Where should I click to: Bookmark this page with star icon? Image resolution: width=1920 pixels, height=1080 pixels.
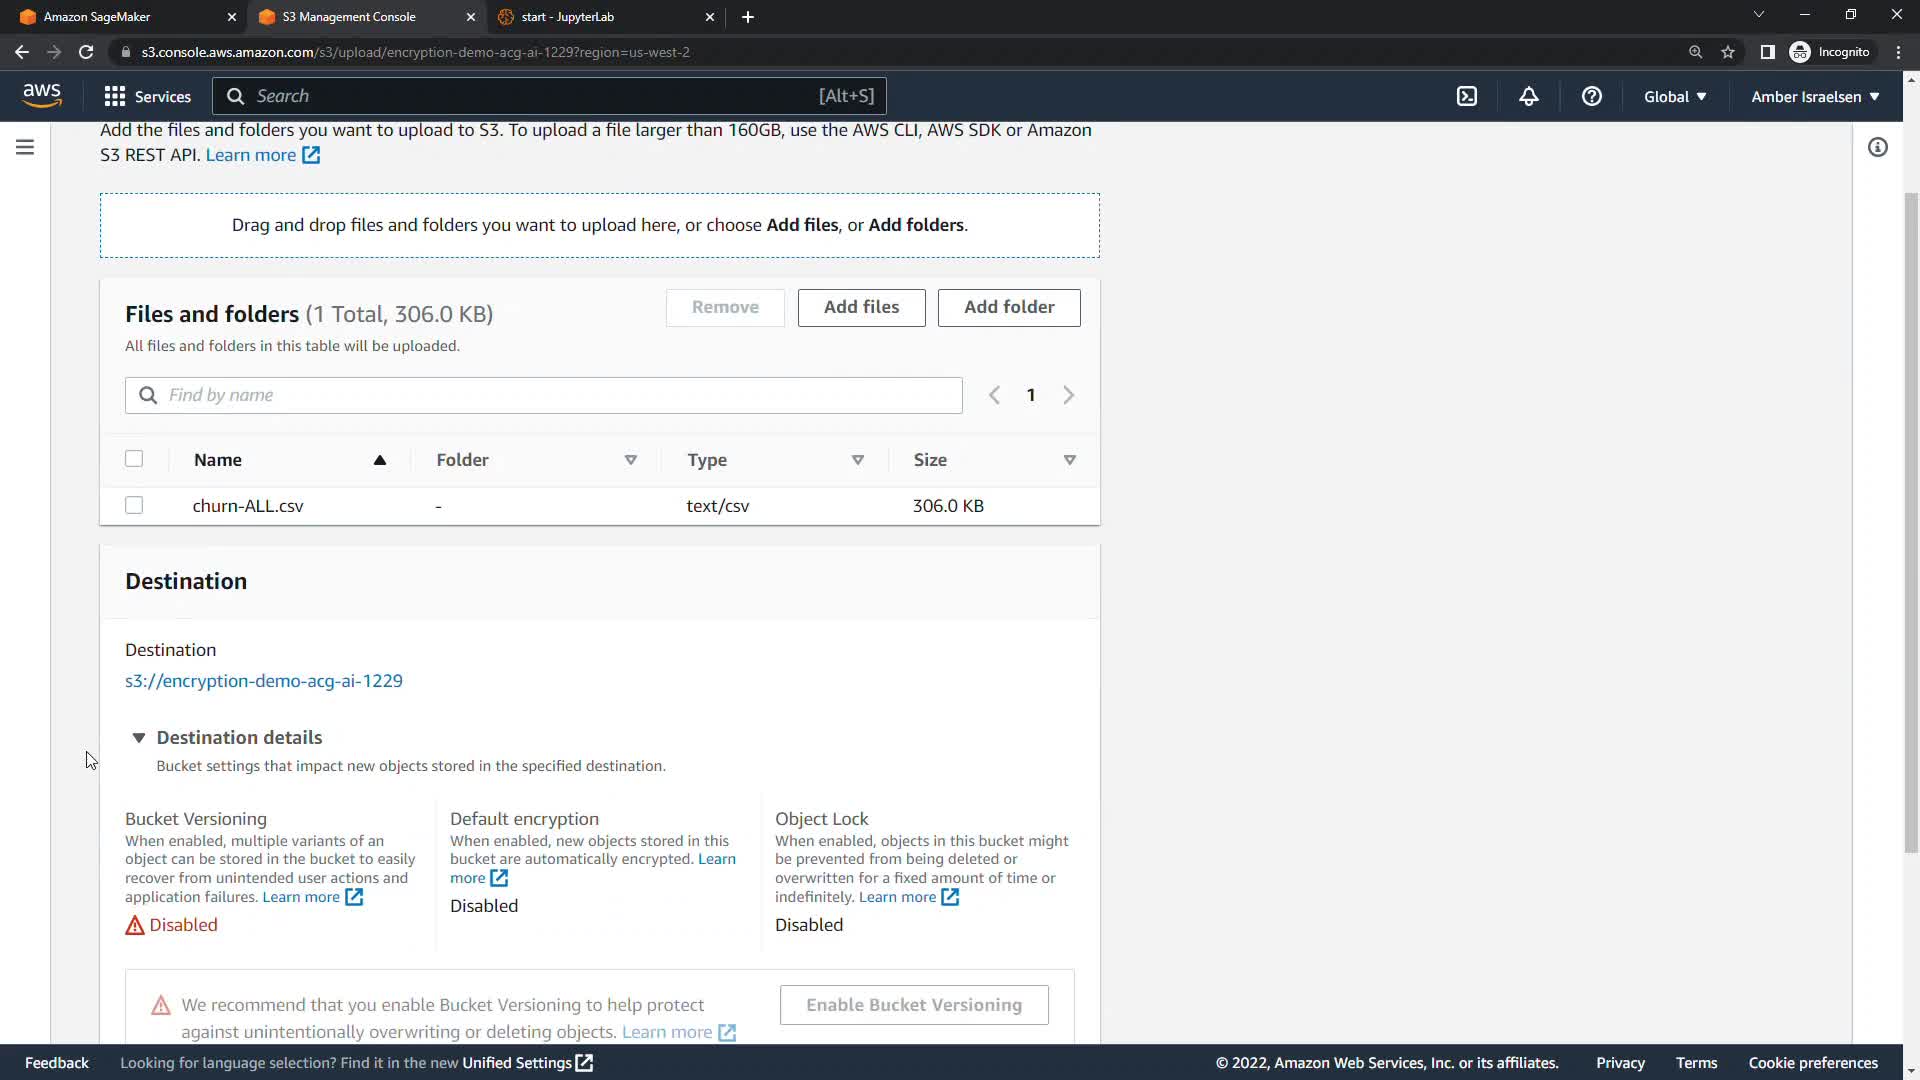[x=1728, y=52]
